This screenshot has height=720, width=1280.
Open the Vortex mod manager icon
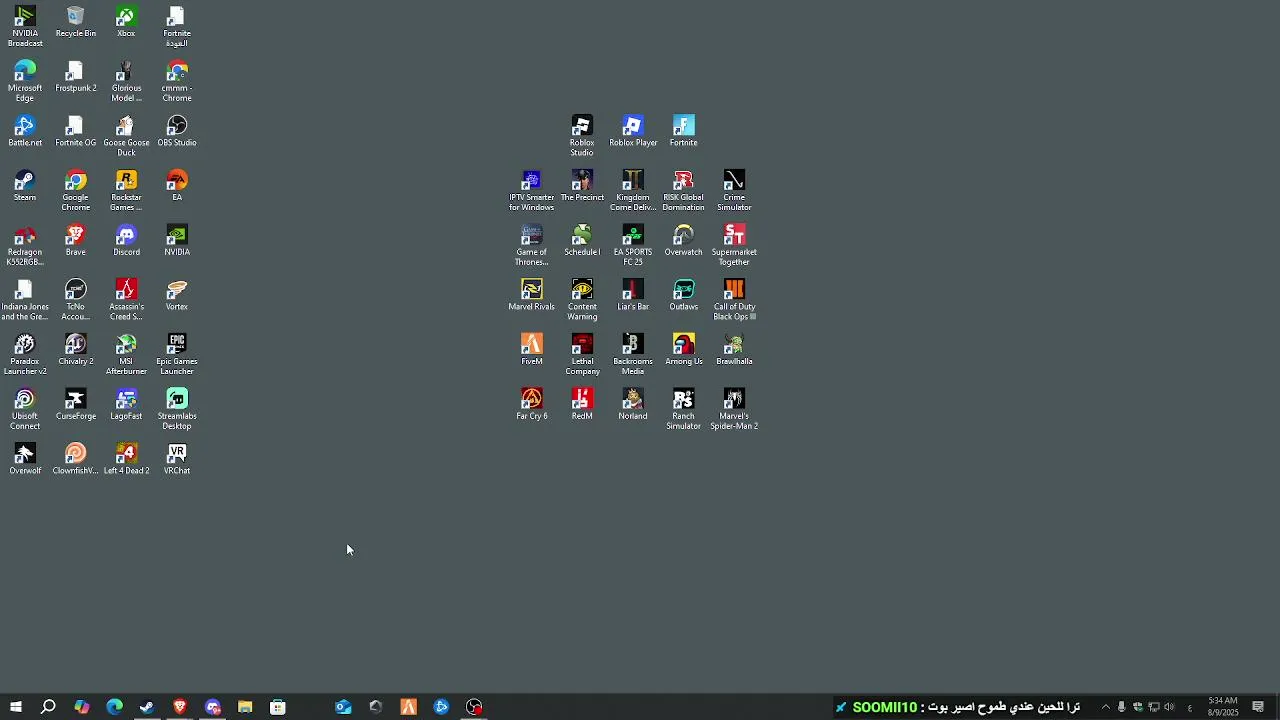pyautogui.click(x=177, y=295)
